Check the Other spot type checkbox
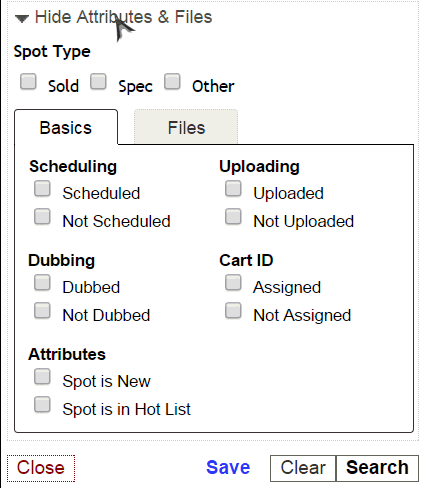424x488 pixels. [172, 82]
